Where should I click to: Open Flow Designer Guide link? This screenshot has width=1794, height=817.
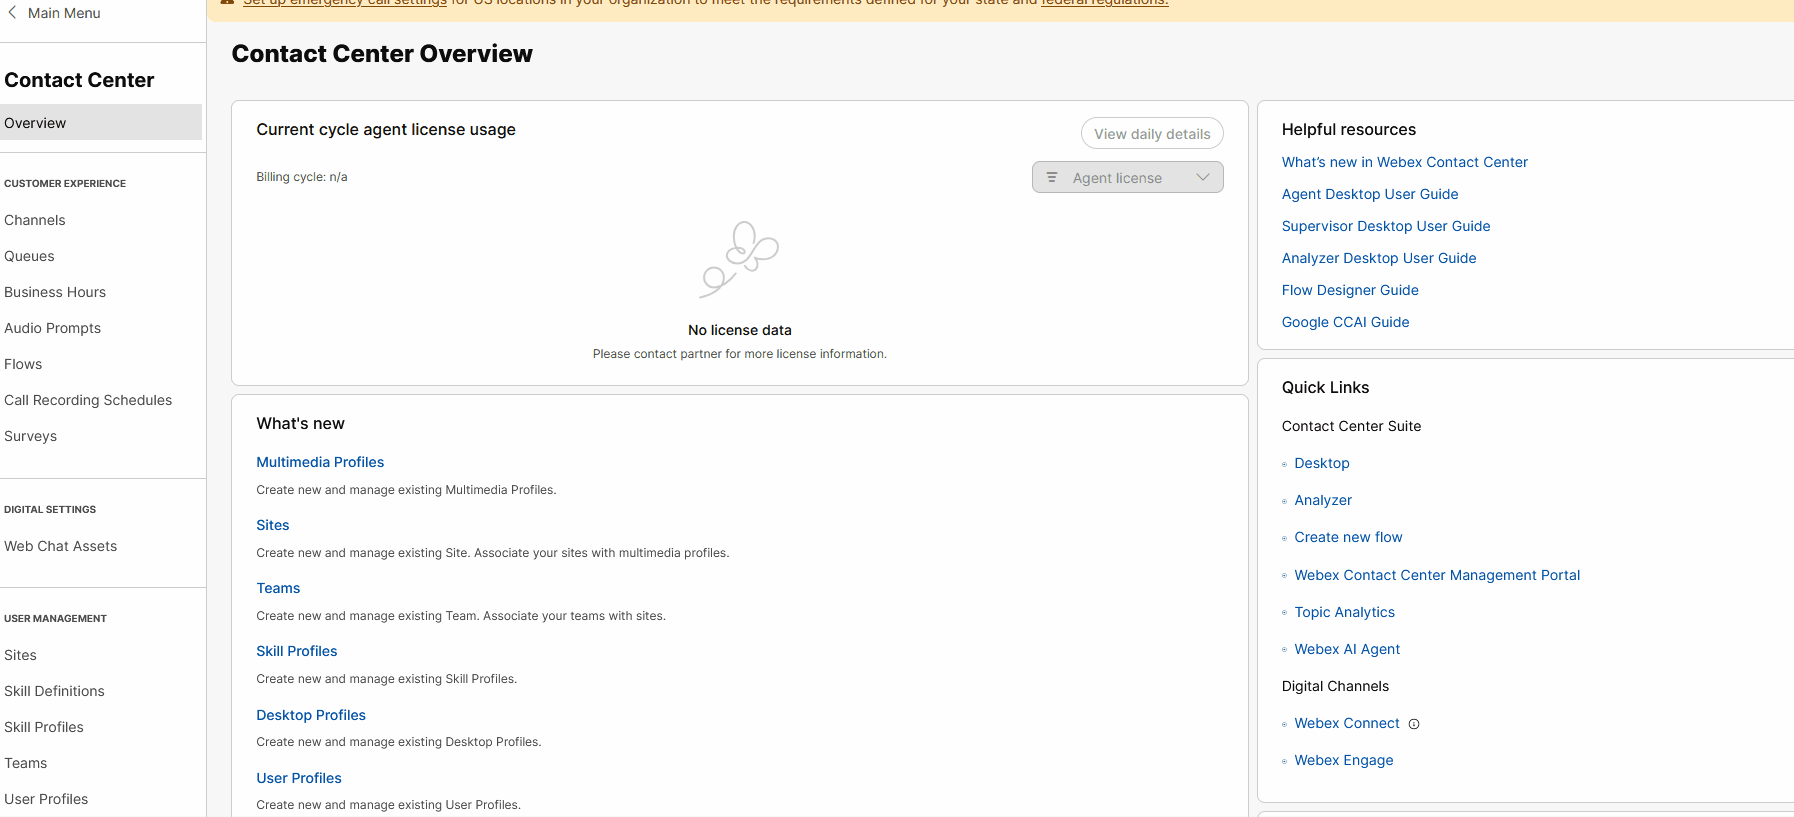[x=1350, y=290]
